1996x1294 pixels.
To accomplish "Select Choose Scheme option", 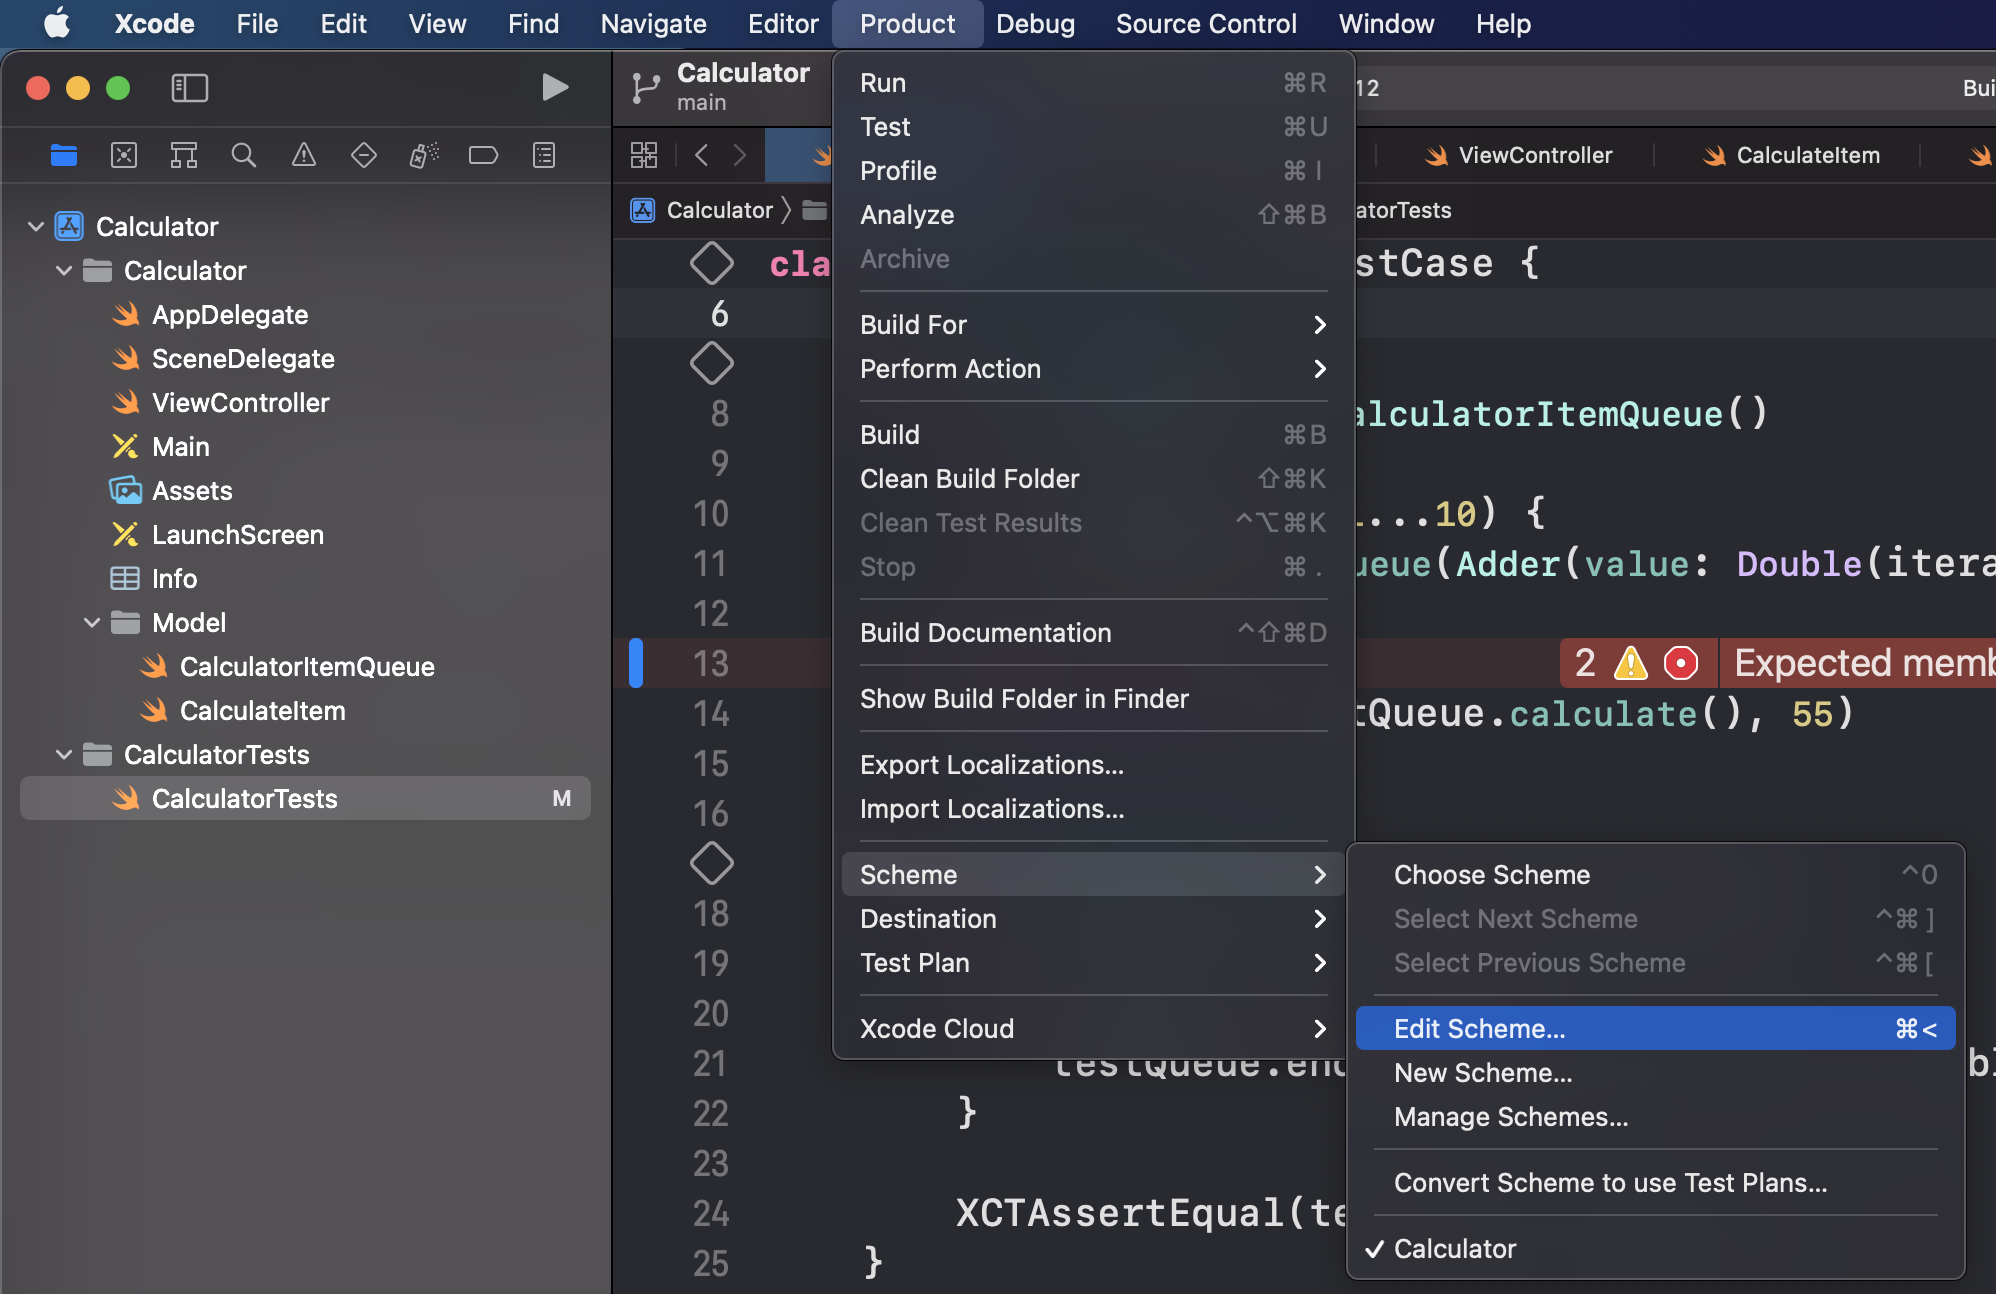I will 1655,875.
